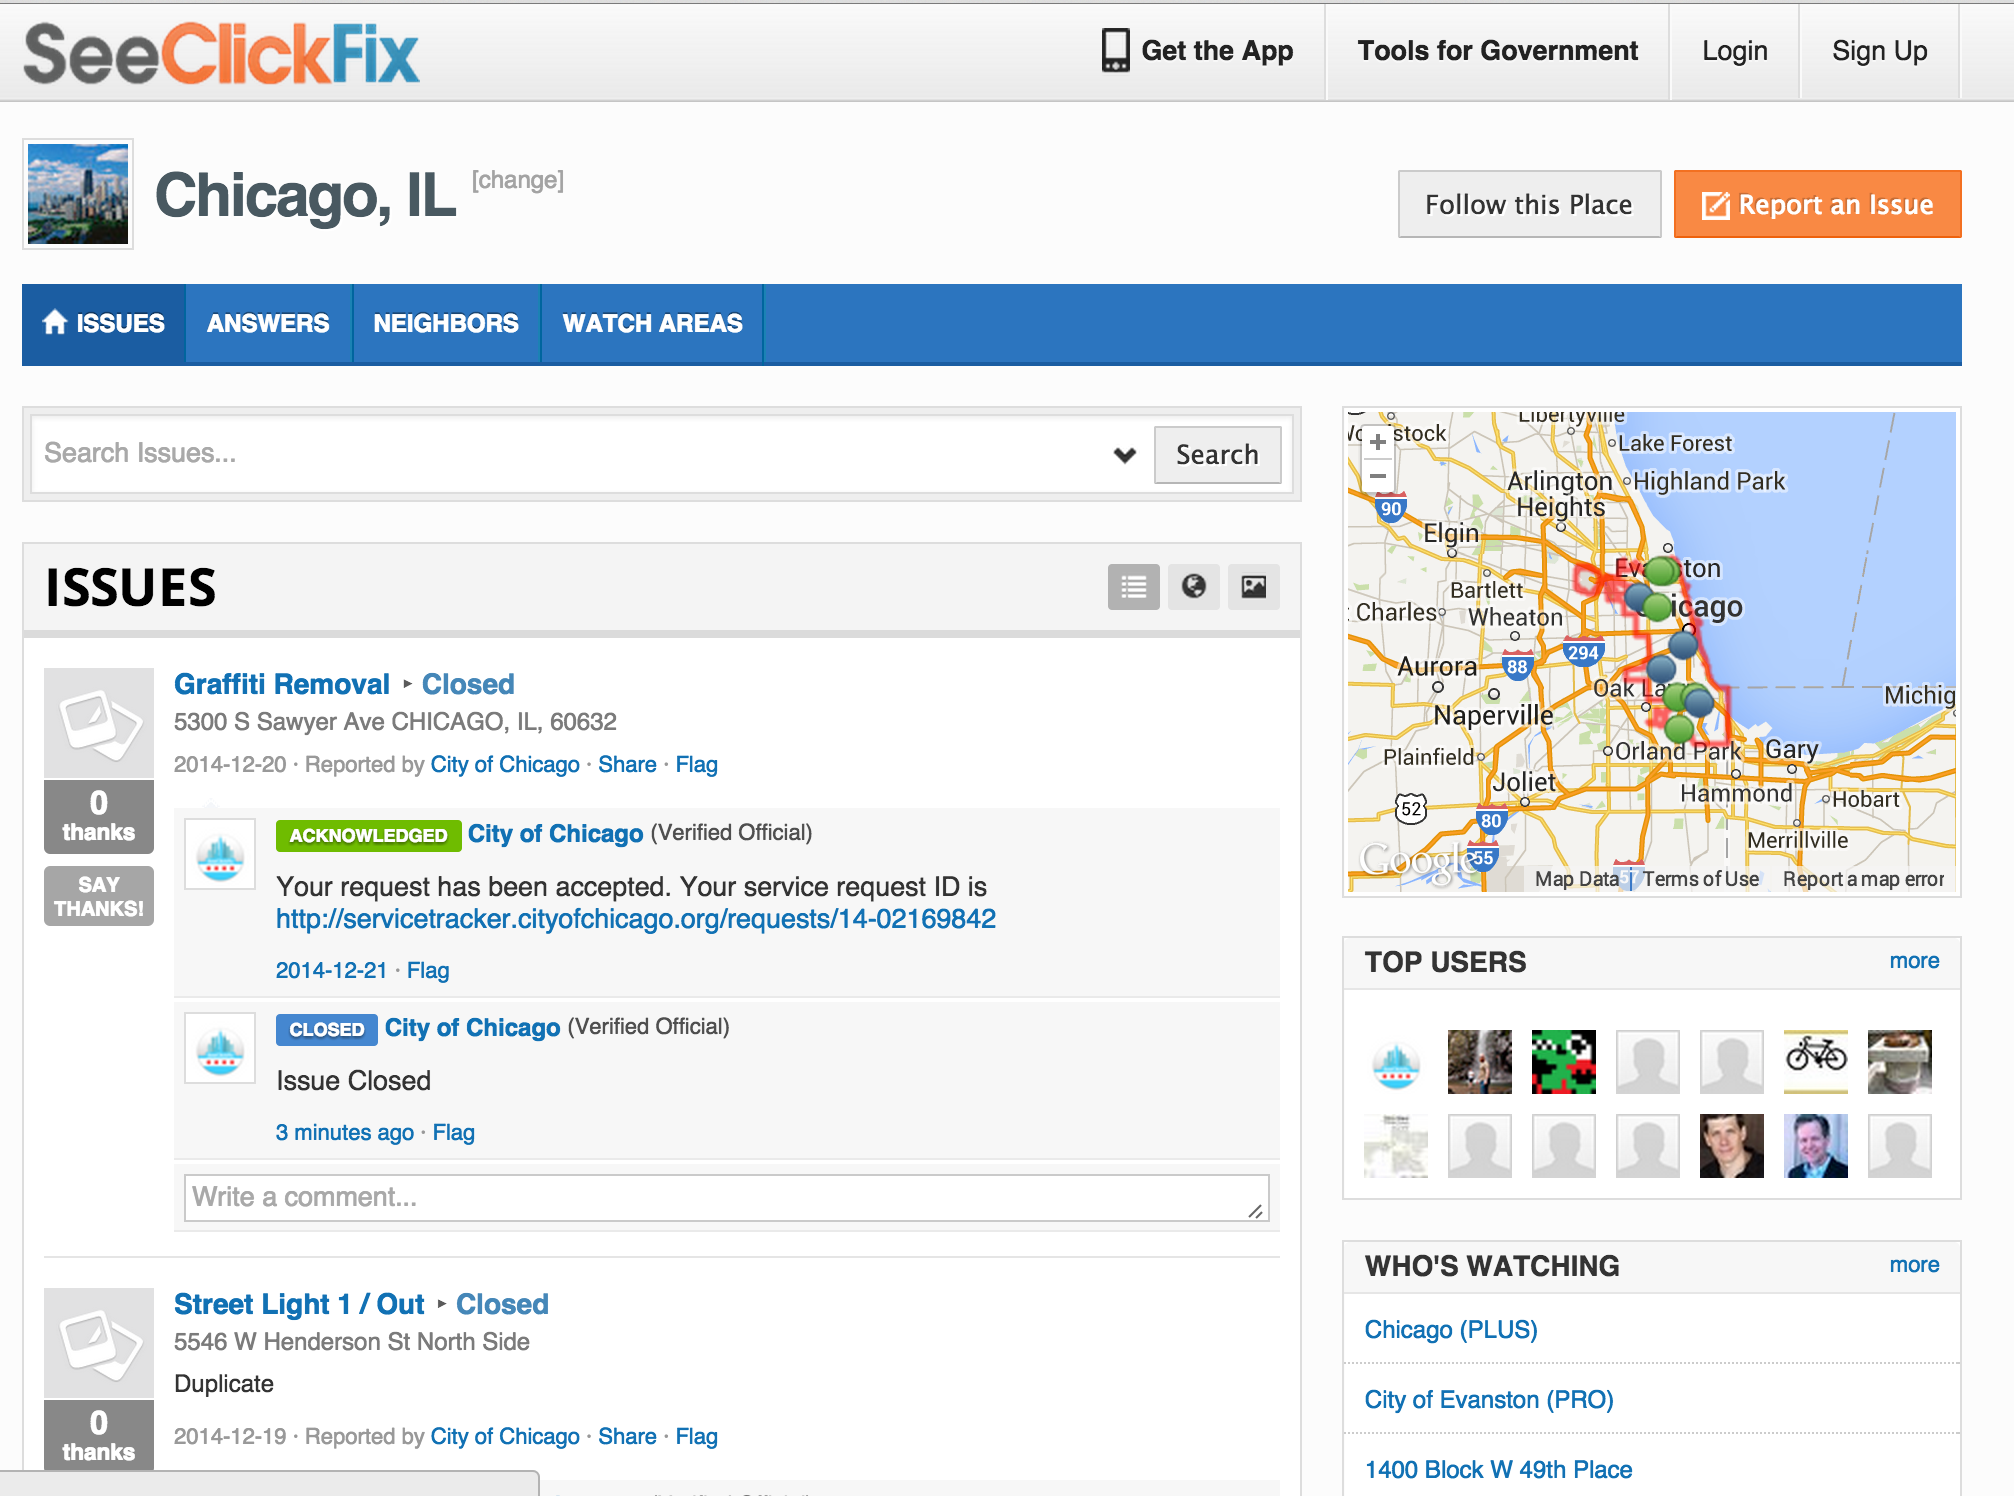Open the Answers tab

pyautogui.click(x=268, y=323)
